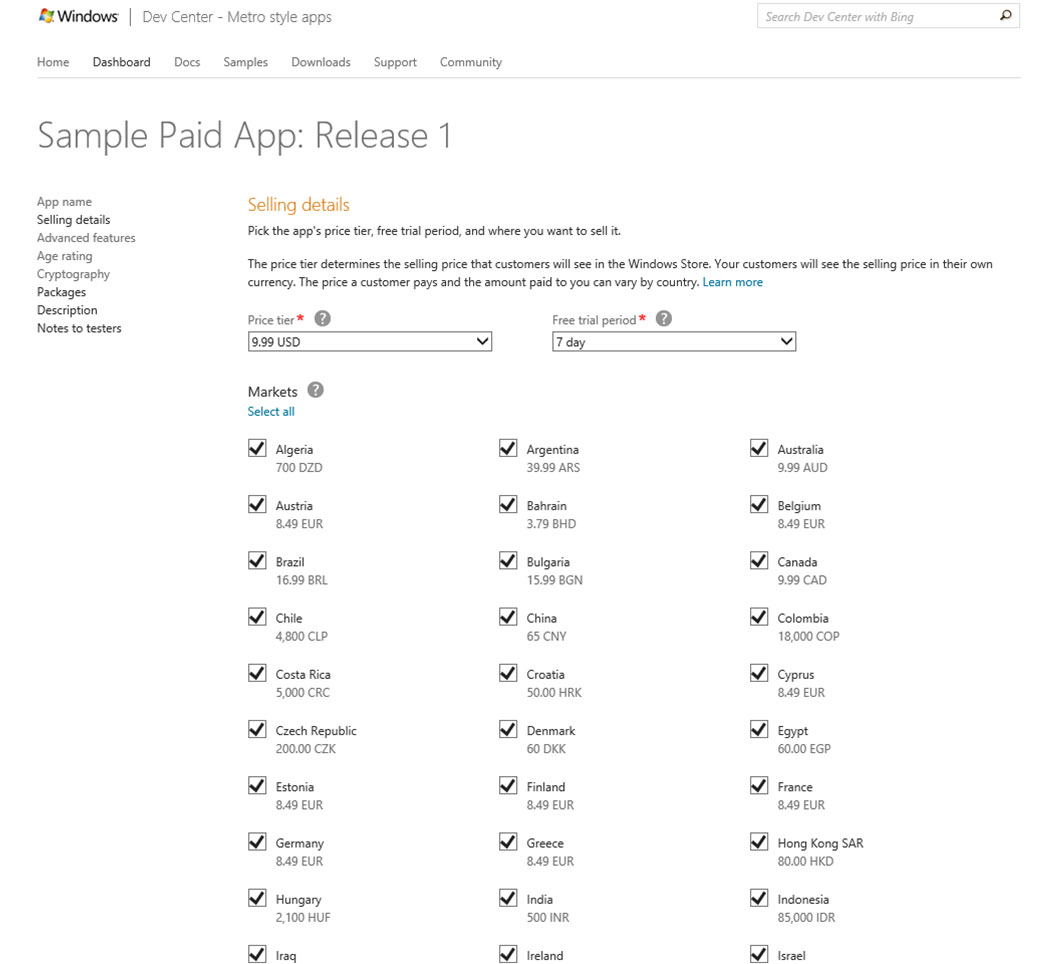Open Docs nav item
This screenshot has width=1047, height=964.
point(187,62)
